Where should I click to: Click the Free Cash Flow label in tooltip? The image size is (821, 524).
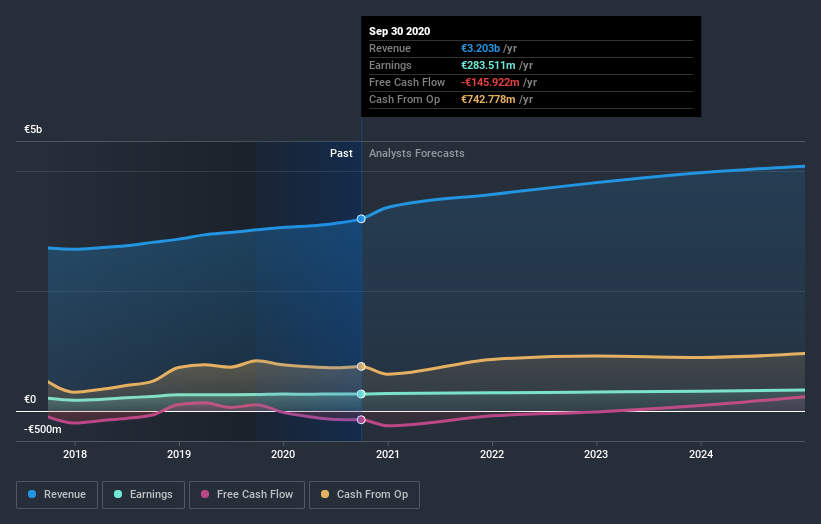click(x=407, y=82)
